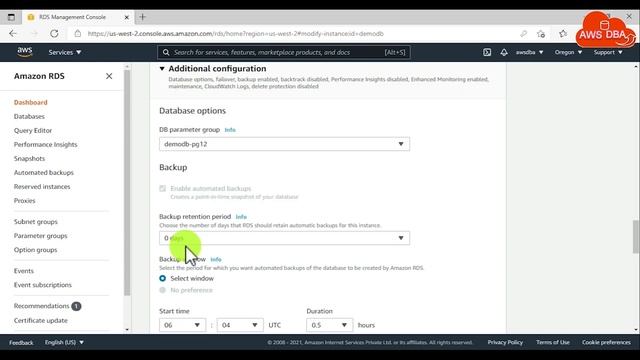
Task: Click the browser refresh icon
Action: [54, 34]
